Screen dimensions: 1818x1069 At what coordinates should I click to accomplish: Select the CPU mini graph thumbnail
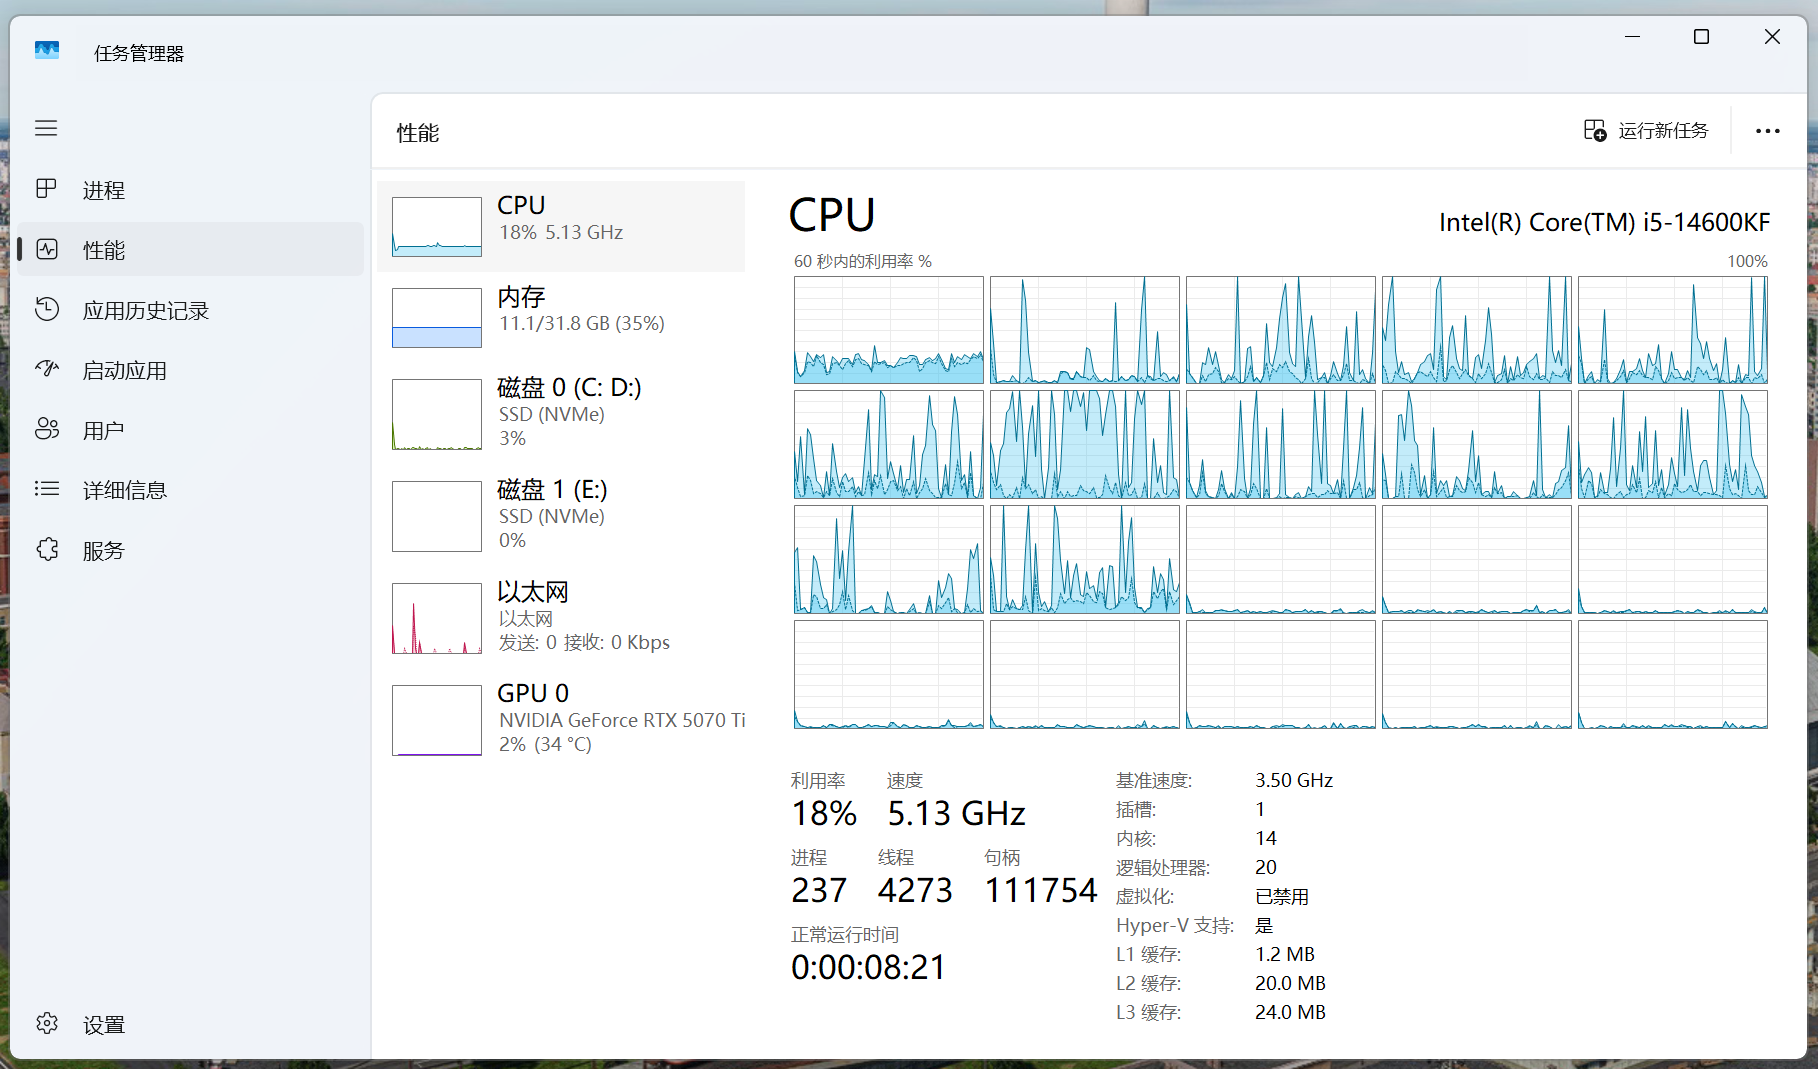437,226
